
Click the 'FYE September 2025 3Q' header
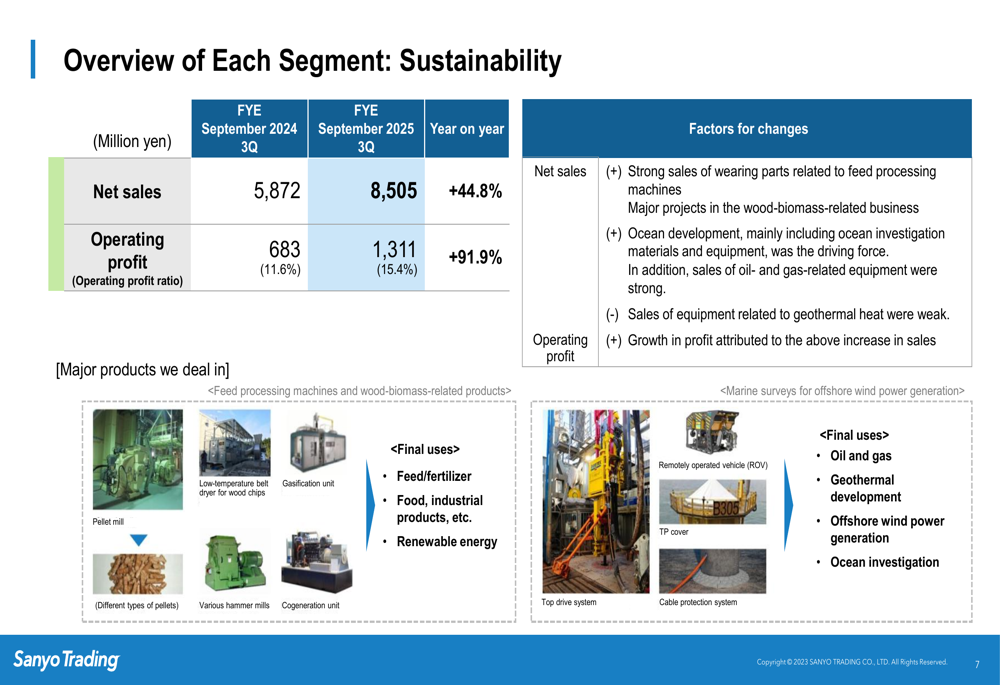tap(366, 128)
